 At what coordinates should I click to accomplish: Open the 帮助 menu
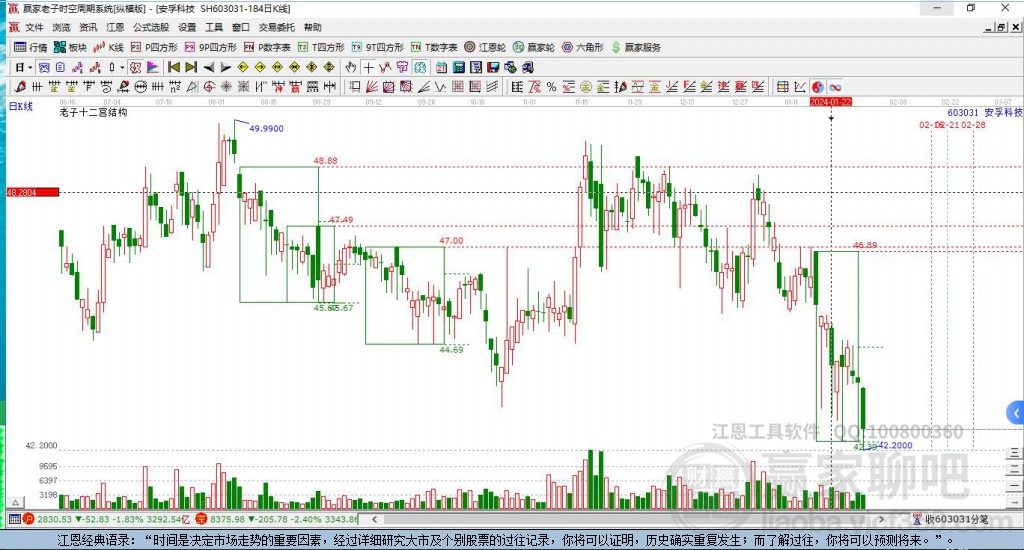tap(313, 27)
